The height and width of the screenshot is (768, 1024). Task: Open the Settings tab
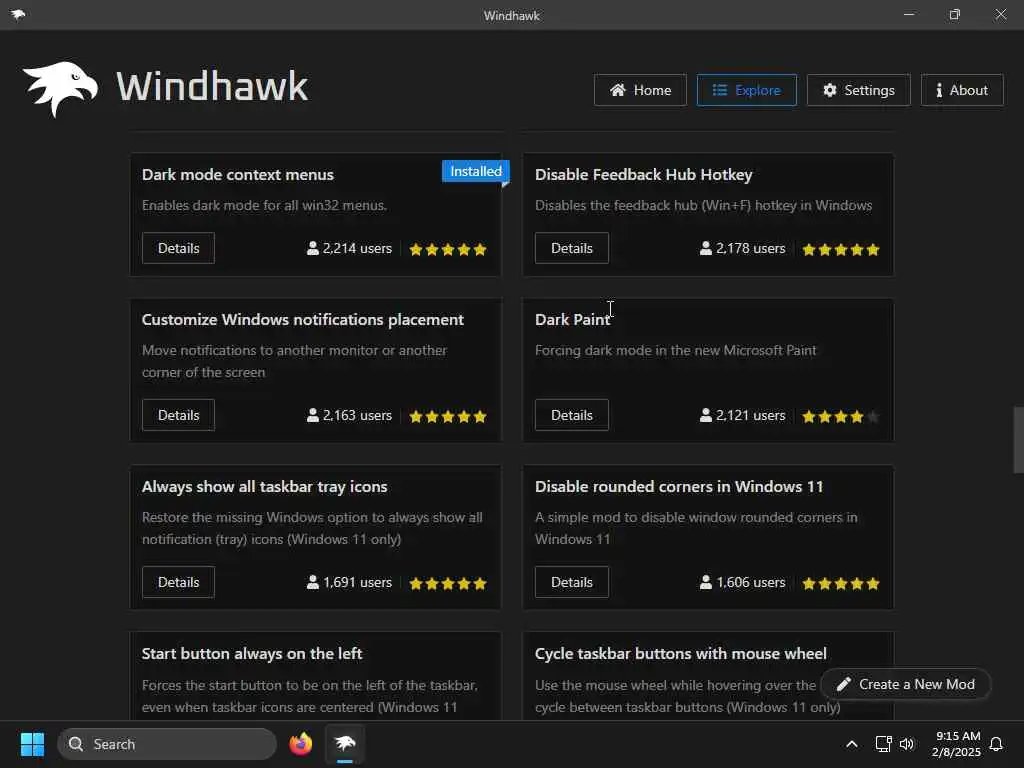(859, 90)
